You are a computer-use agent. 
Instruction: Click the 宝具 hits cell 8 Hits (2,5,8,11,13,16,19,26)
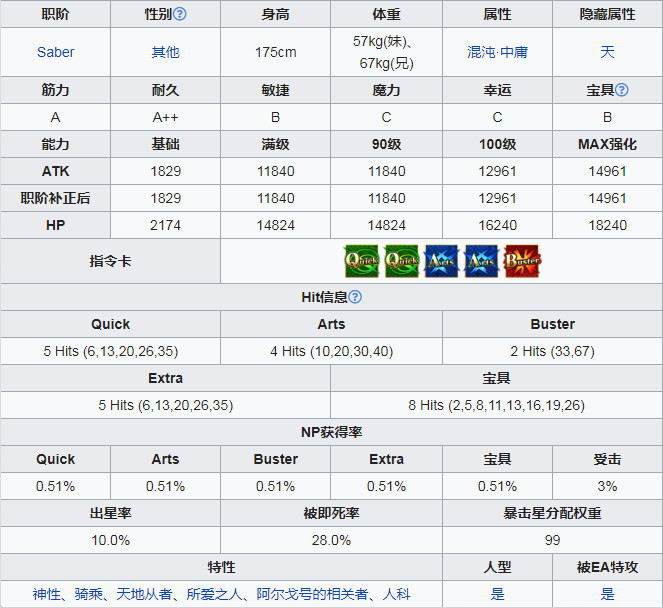496,405
